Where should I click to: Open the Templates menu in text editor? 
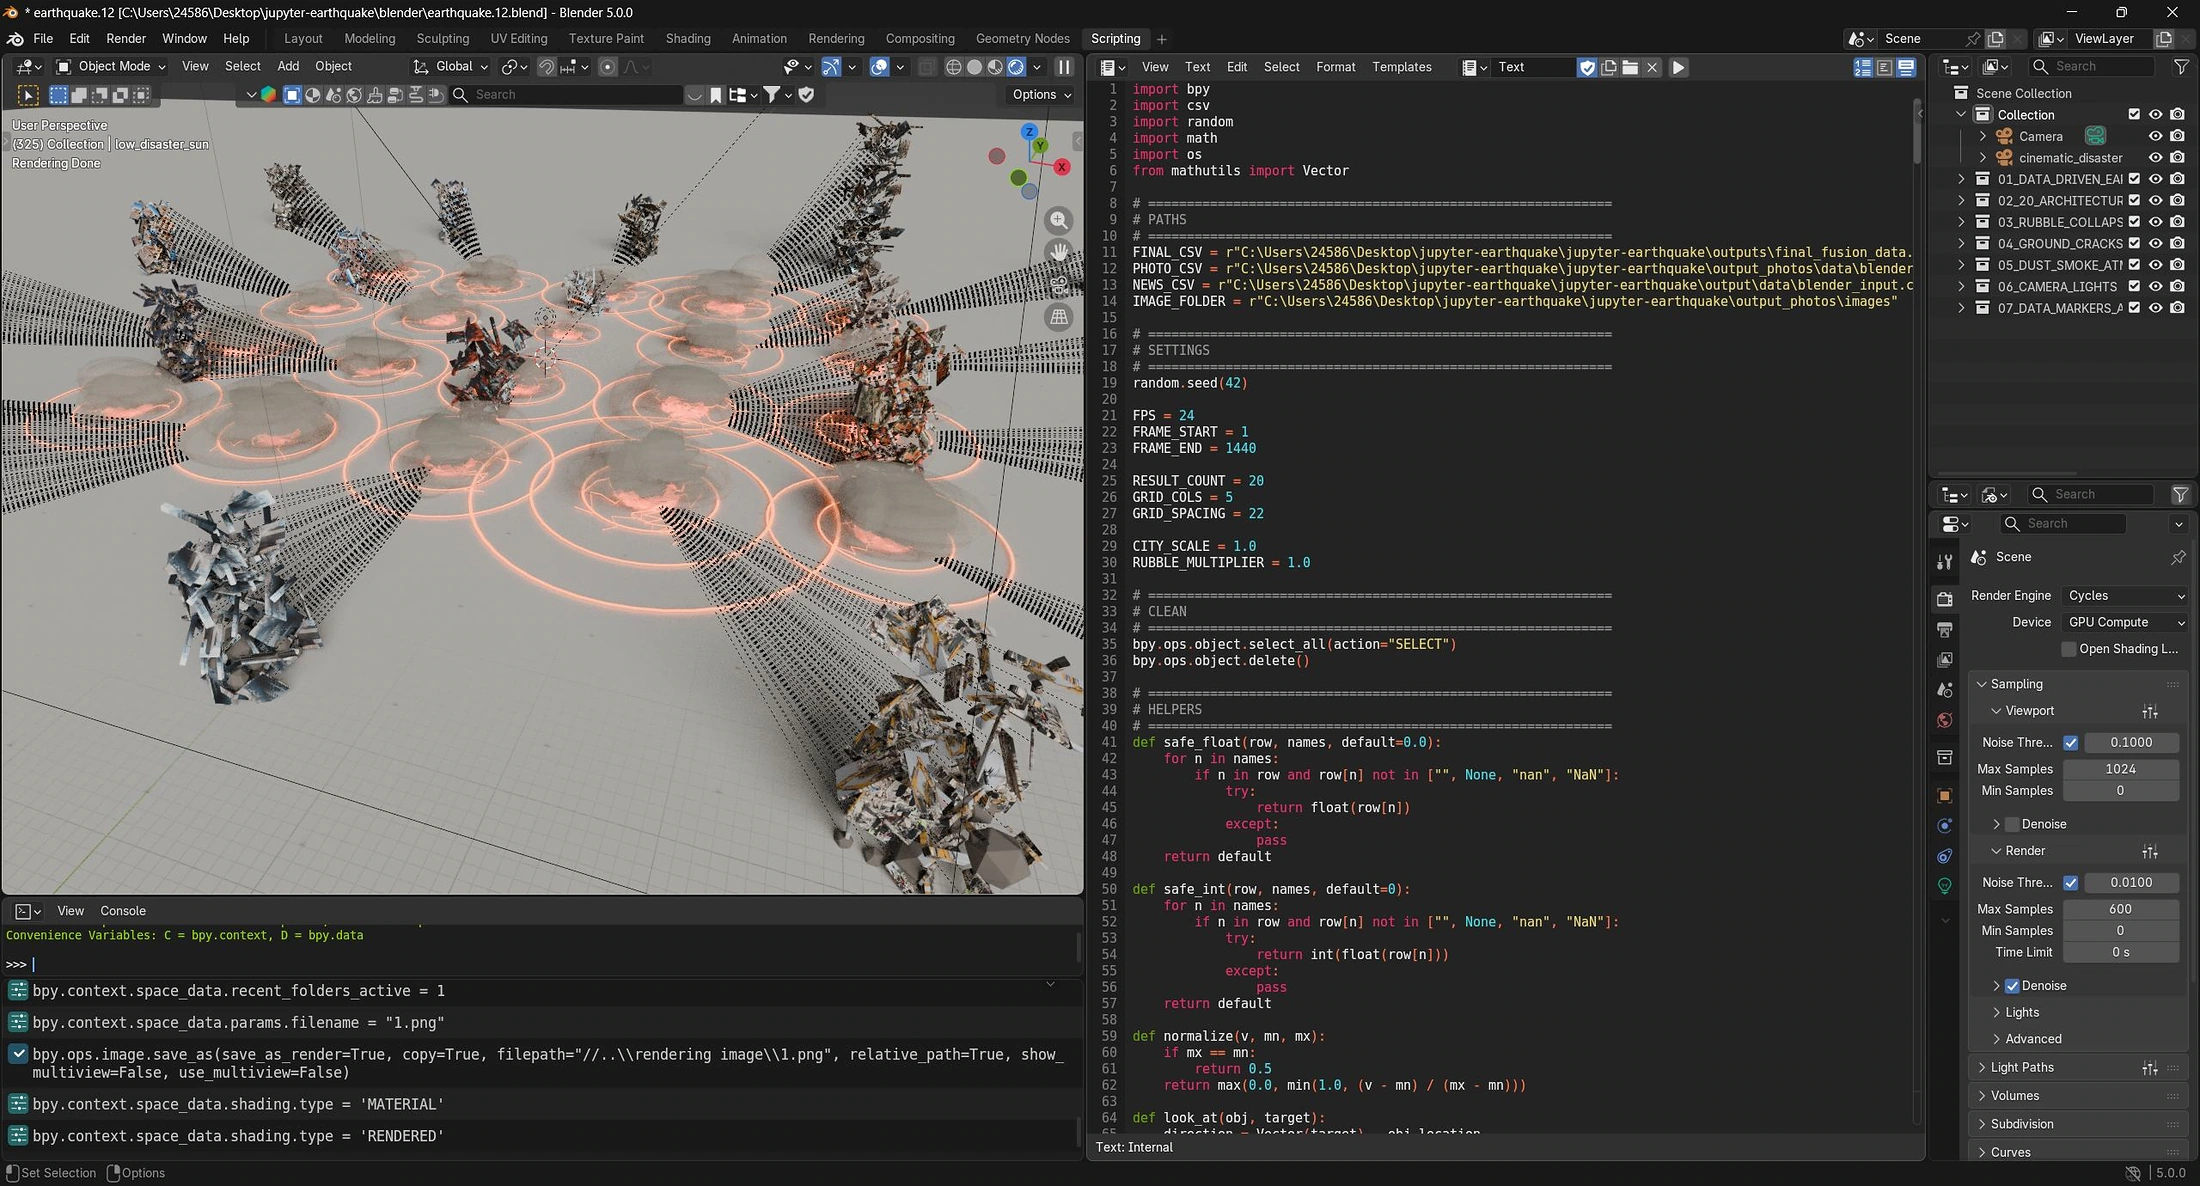(x=1401, y=67)
